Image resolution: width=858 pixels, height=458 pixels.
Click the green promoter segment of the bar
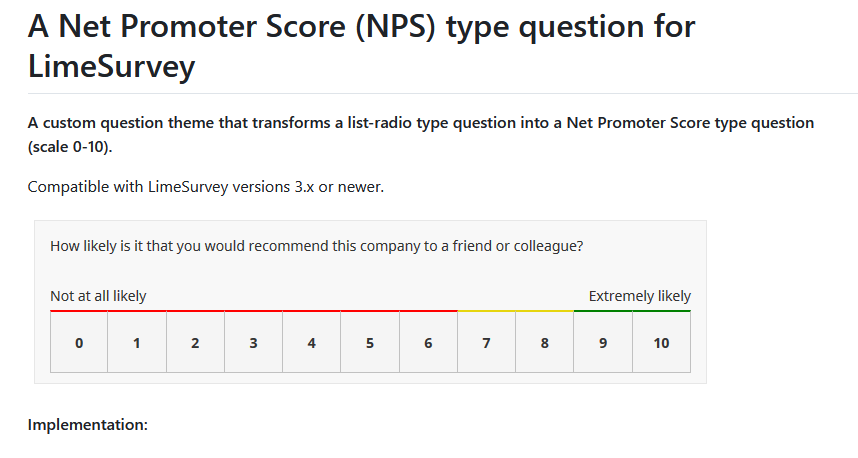click(x=632, y=311)
